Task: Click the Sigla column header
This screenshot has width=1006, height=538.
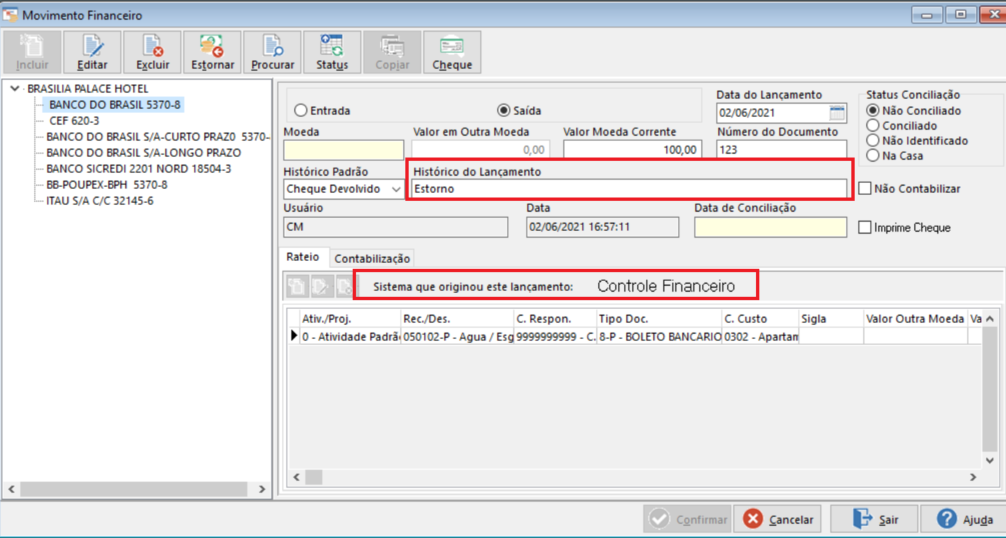Action: pos(831,319)
